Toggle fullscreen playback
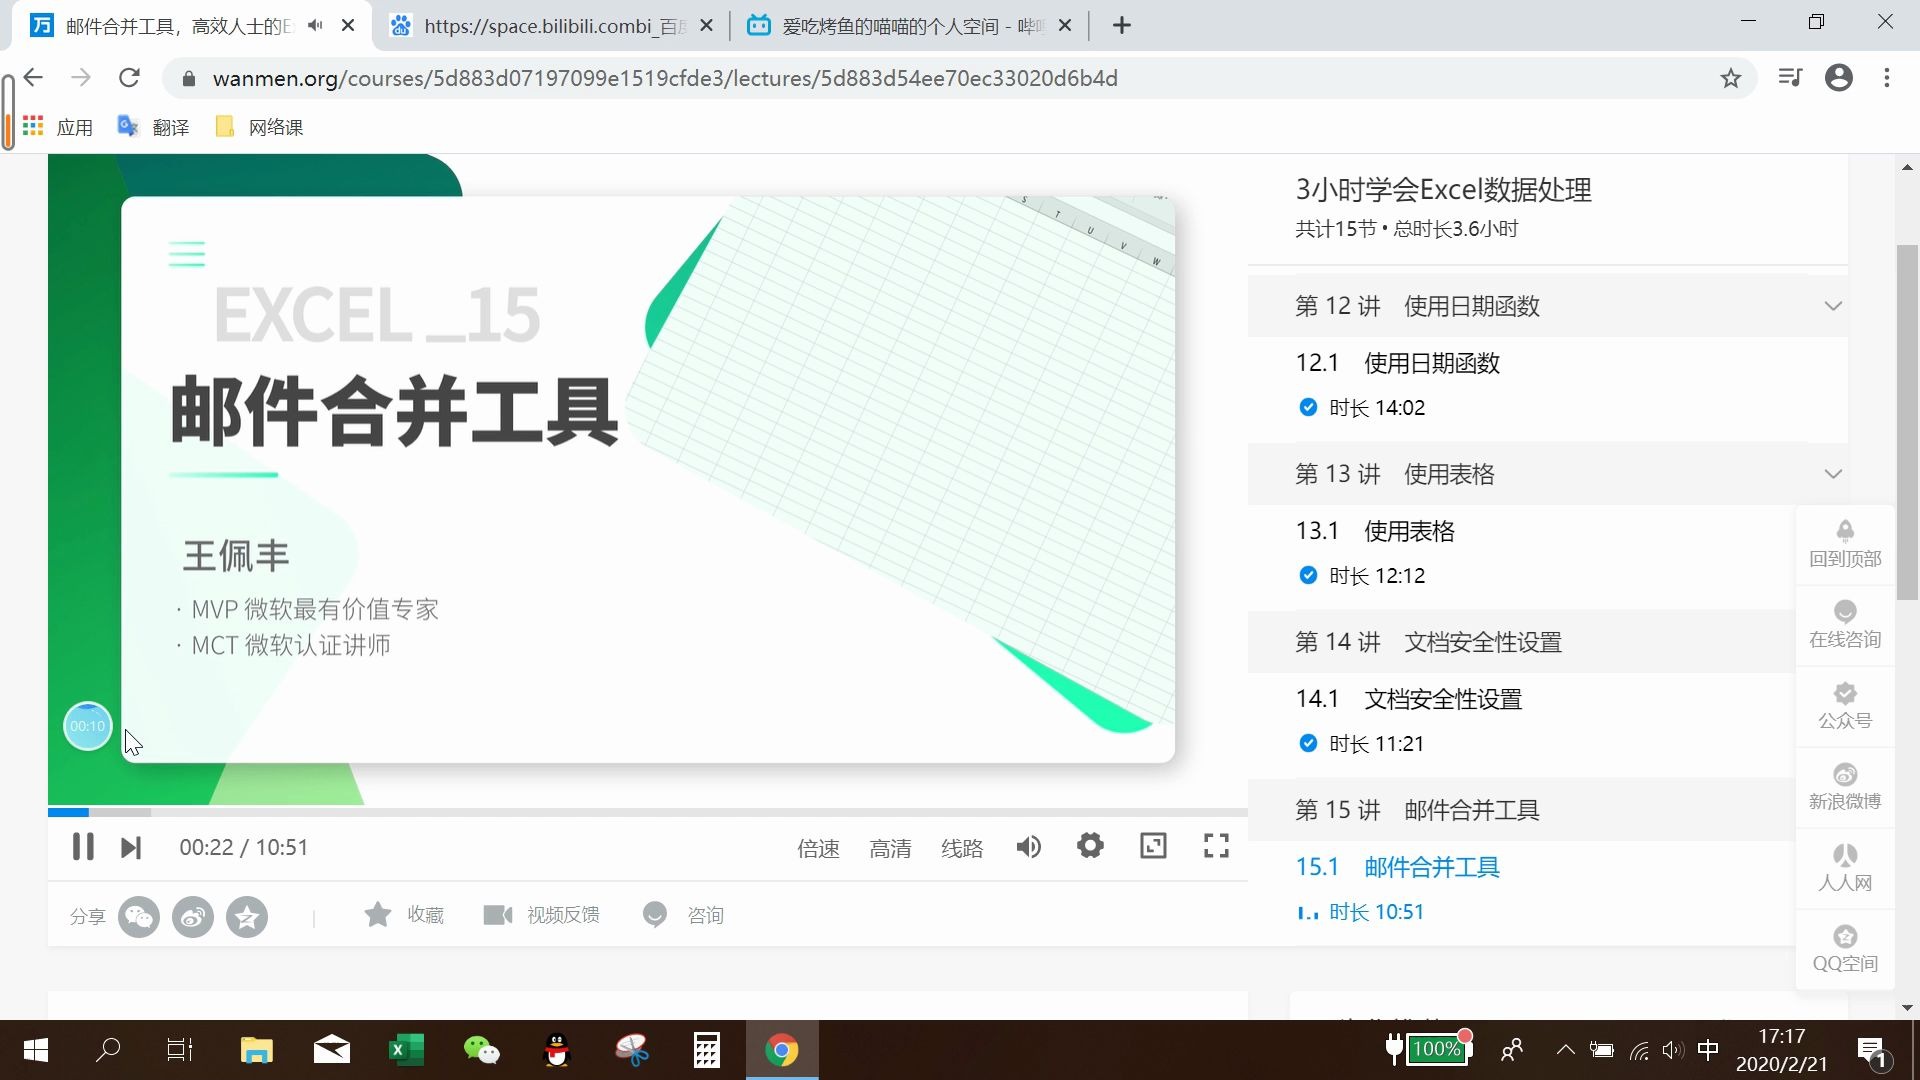This screenshot has height=1080, width=1920. tap(1215, 845)
